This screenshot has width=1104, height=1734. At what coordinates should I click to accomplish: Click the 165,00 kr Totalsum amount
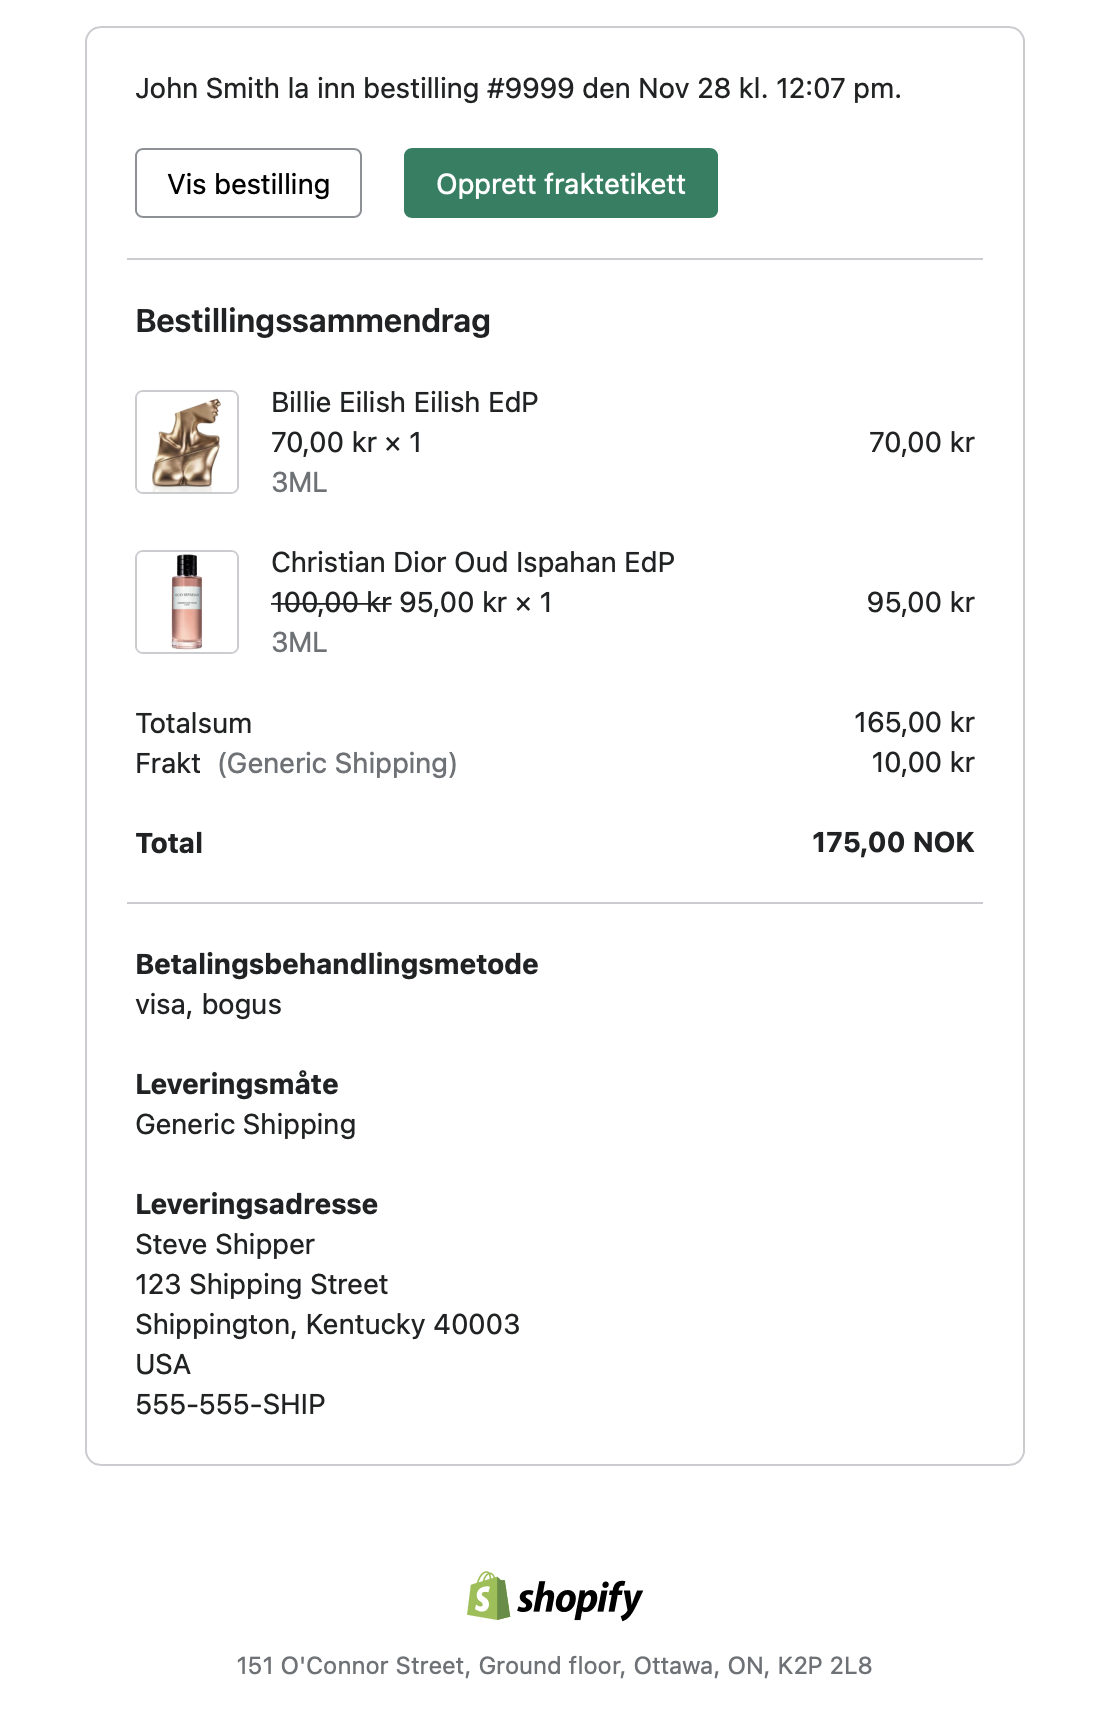pyautogui.click(x=913, y=722)
